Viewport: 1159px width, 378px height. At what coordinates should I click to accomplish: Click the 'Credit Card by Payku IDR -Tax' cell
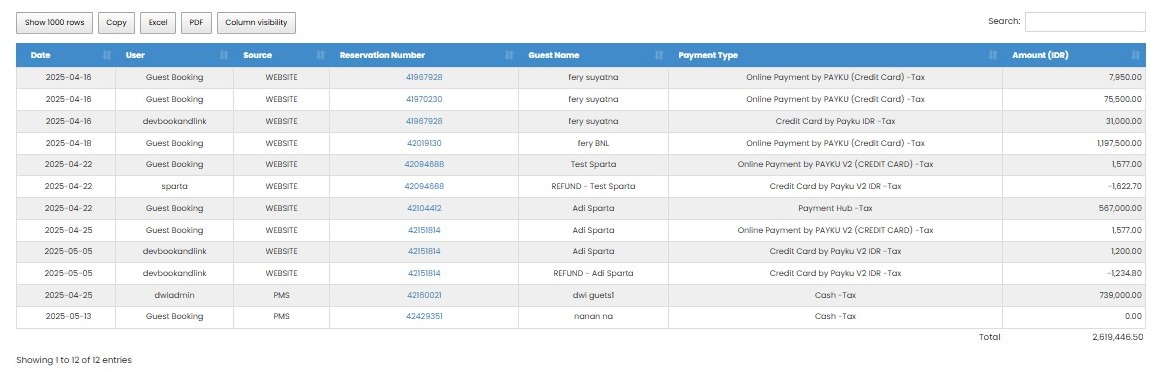[x=835, y=121]
